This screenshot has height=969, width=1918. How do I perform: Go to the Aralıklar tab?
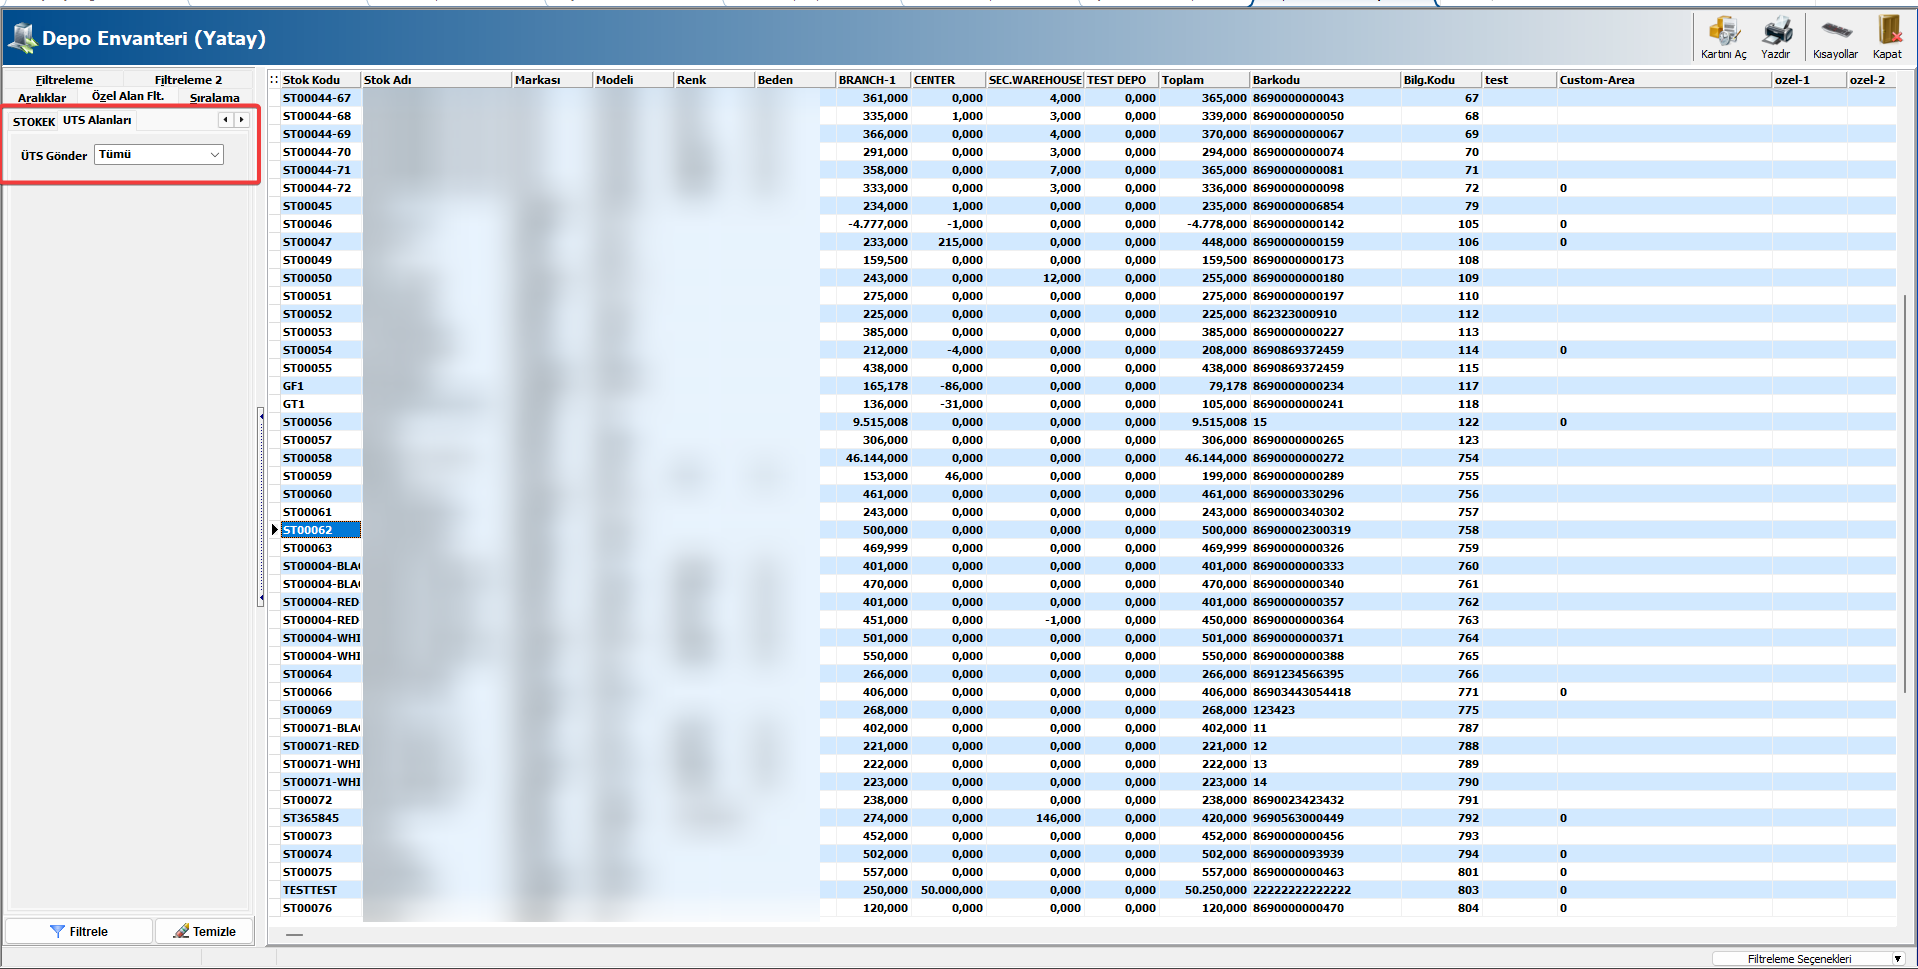tap(42, 98)
